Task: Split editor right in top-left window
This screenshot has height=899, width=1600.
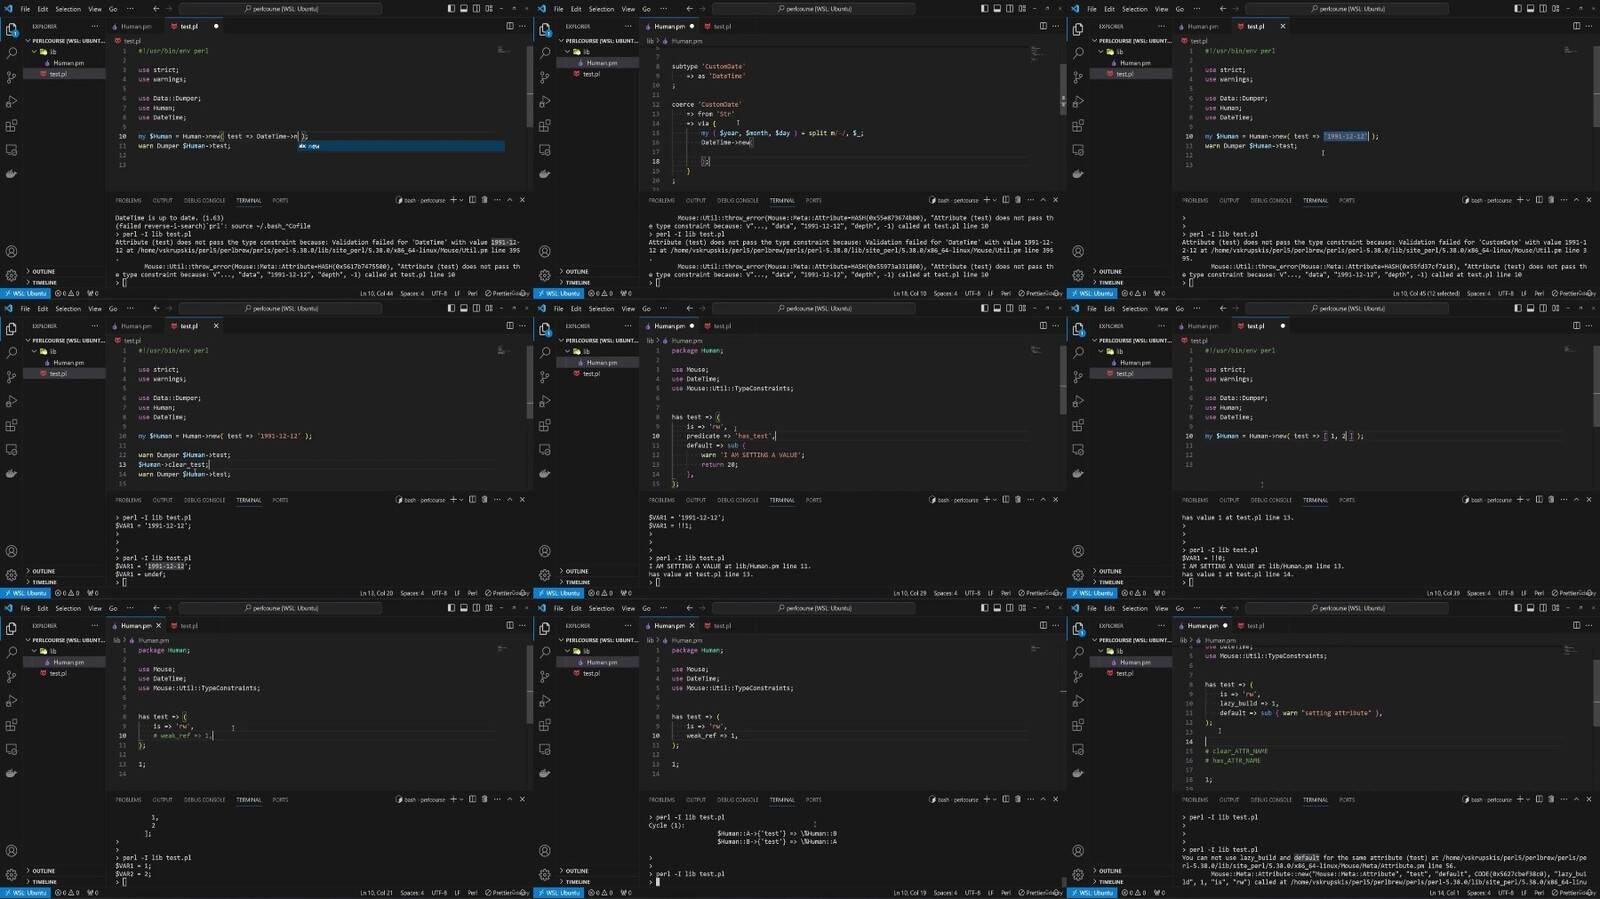Action: 509,26
